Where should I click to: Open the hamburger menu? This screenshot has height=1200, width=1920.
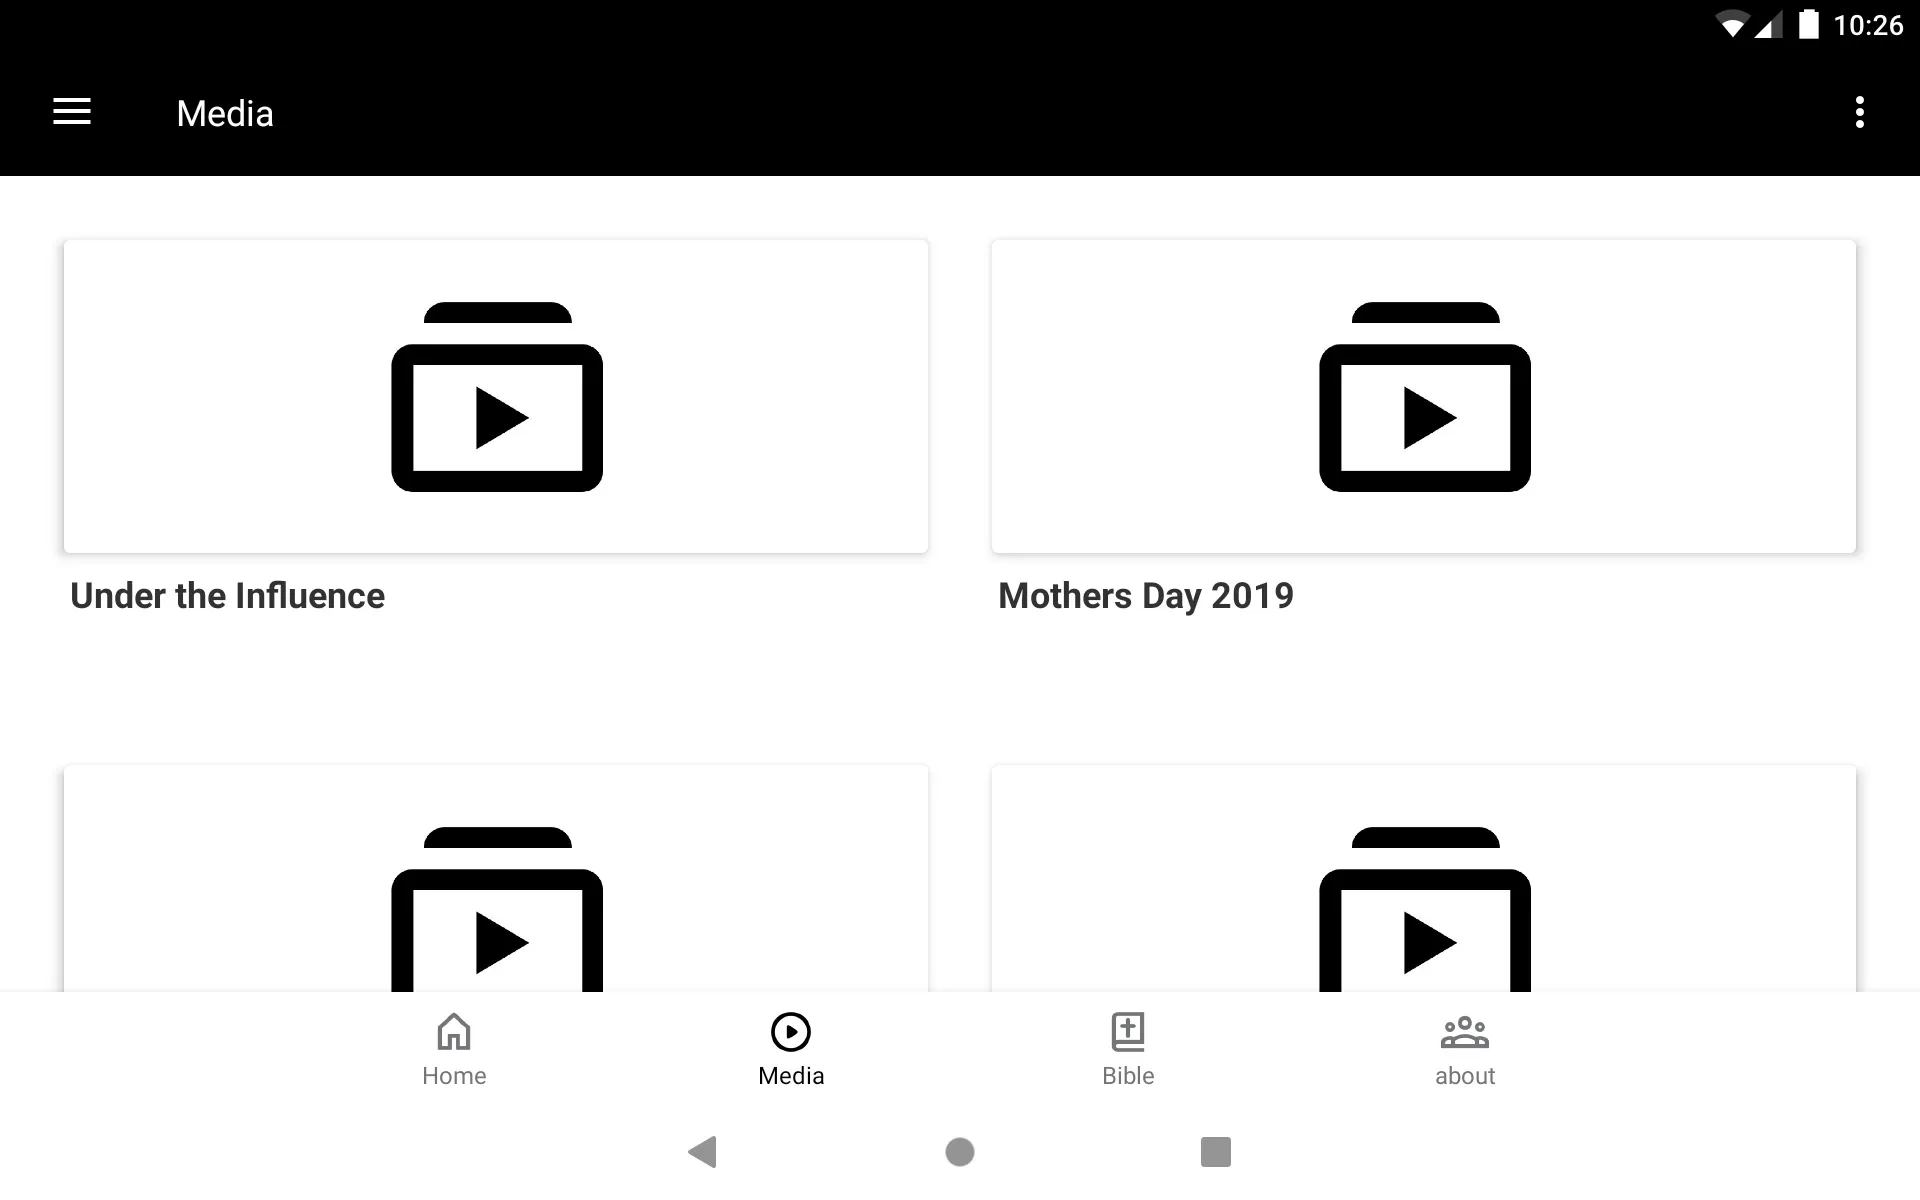tap(72, 113)
